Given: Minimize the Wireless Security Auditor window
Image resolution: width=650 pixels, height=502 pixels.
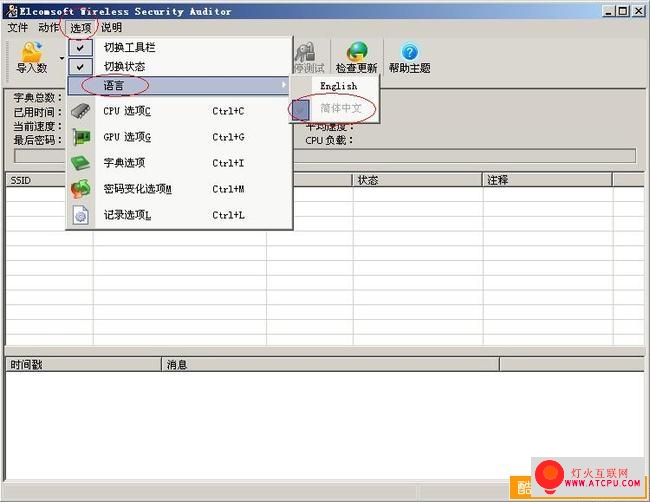Looking at the screenshot, I should [608, 11].
